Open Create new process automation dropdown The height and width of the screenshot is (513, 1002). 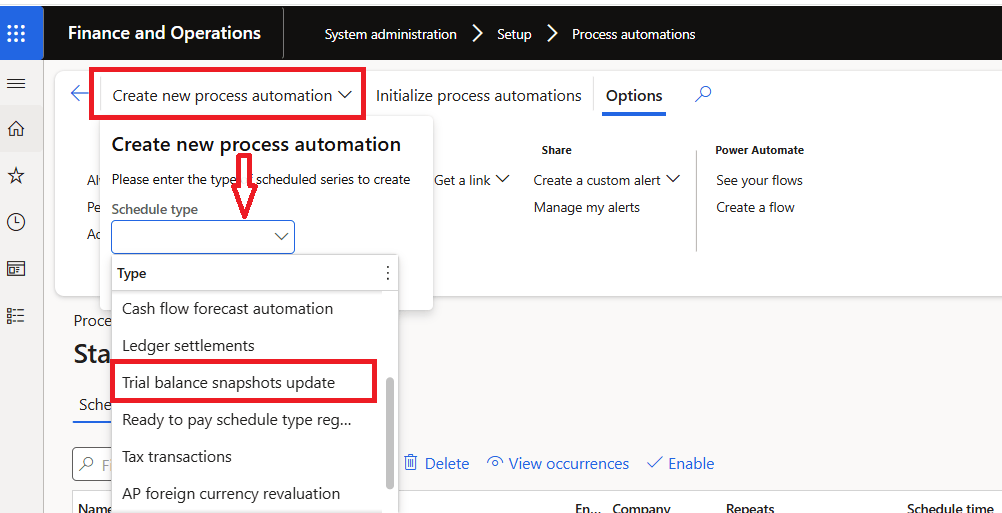coord(232,95)
